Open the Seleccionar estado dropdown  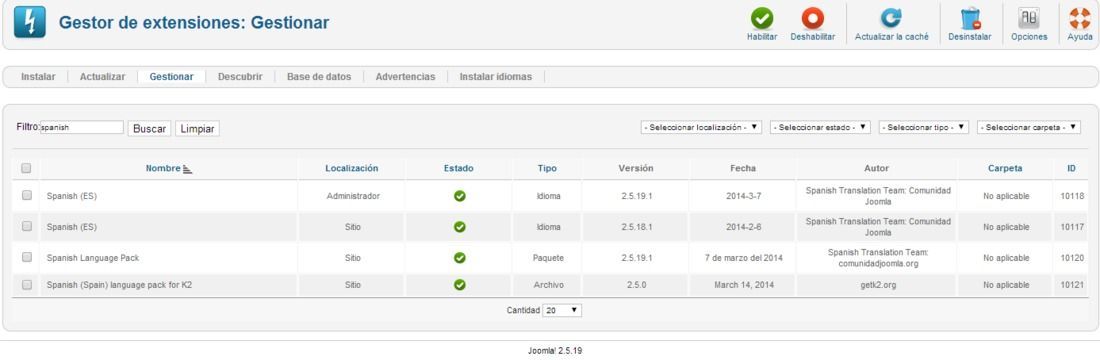point(820,128)
